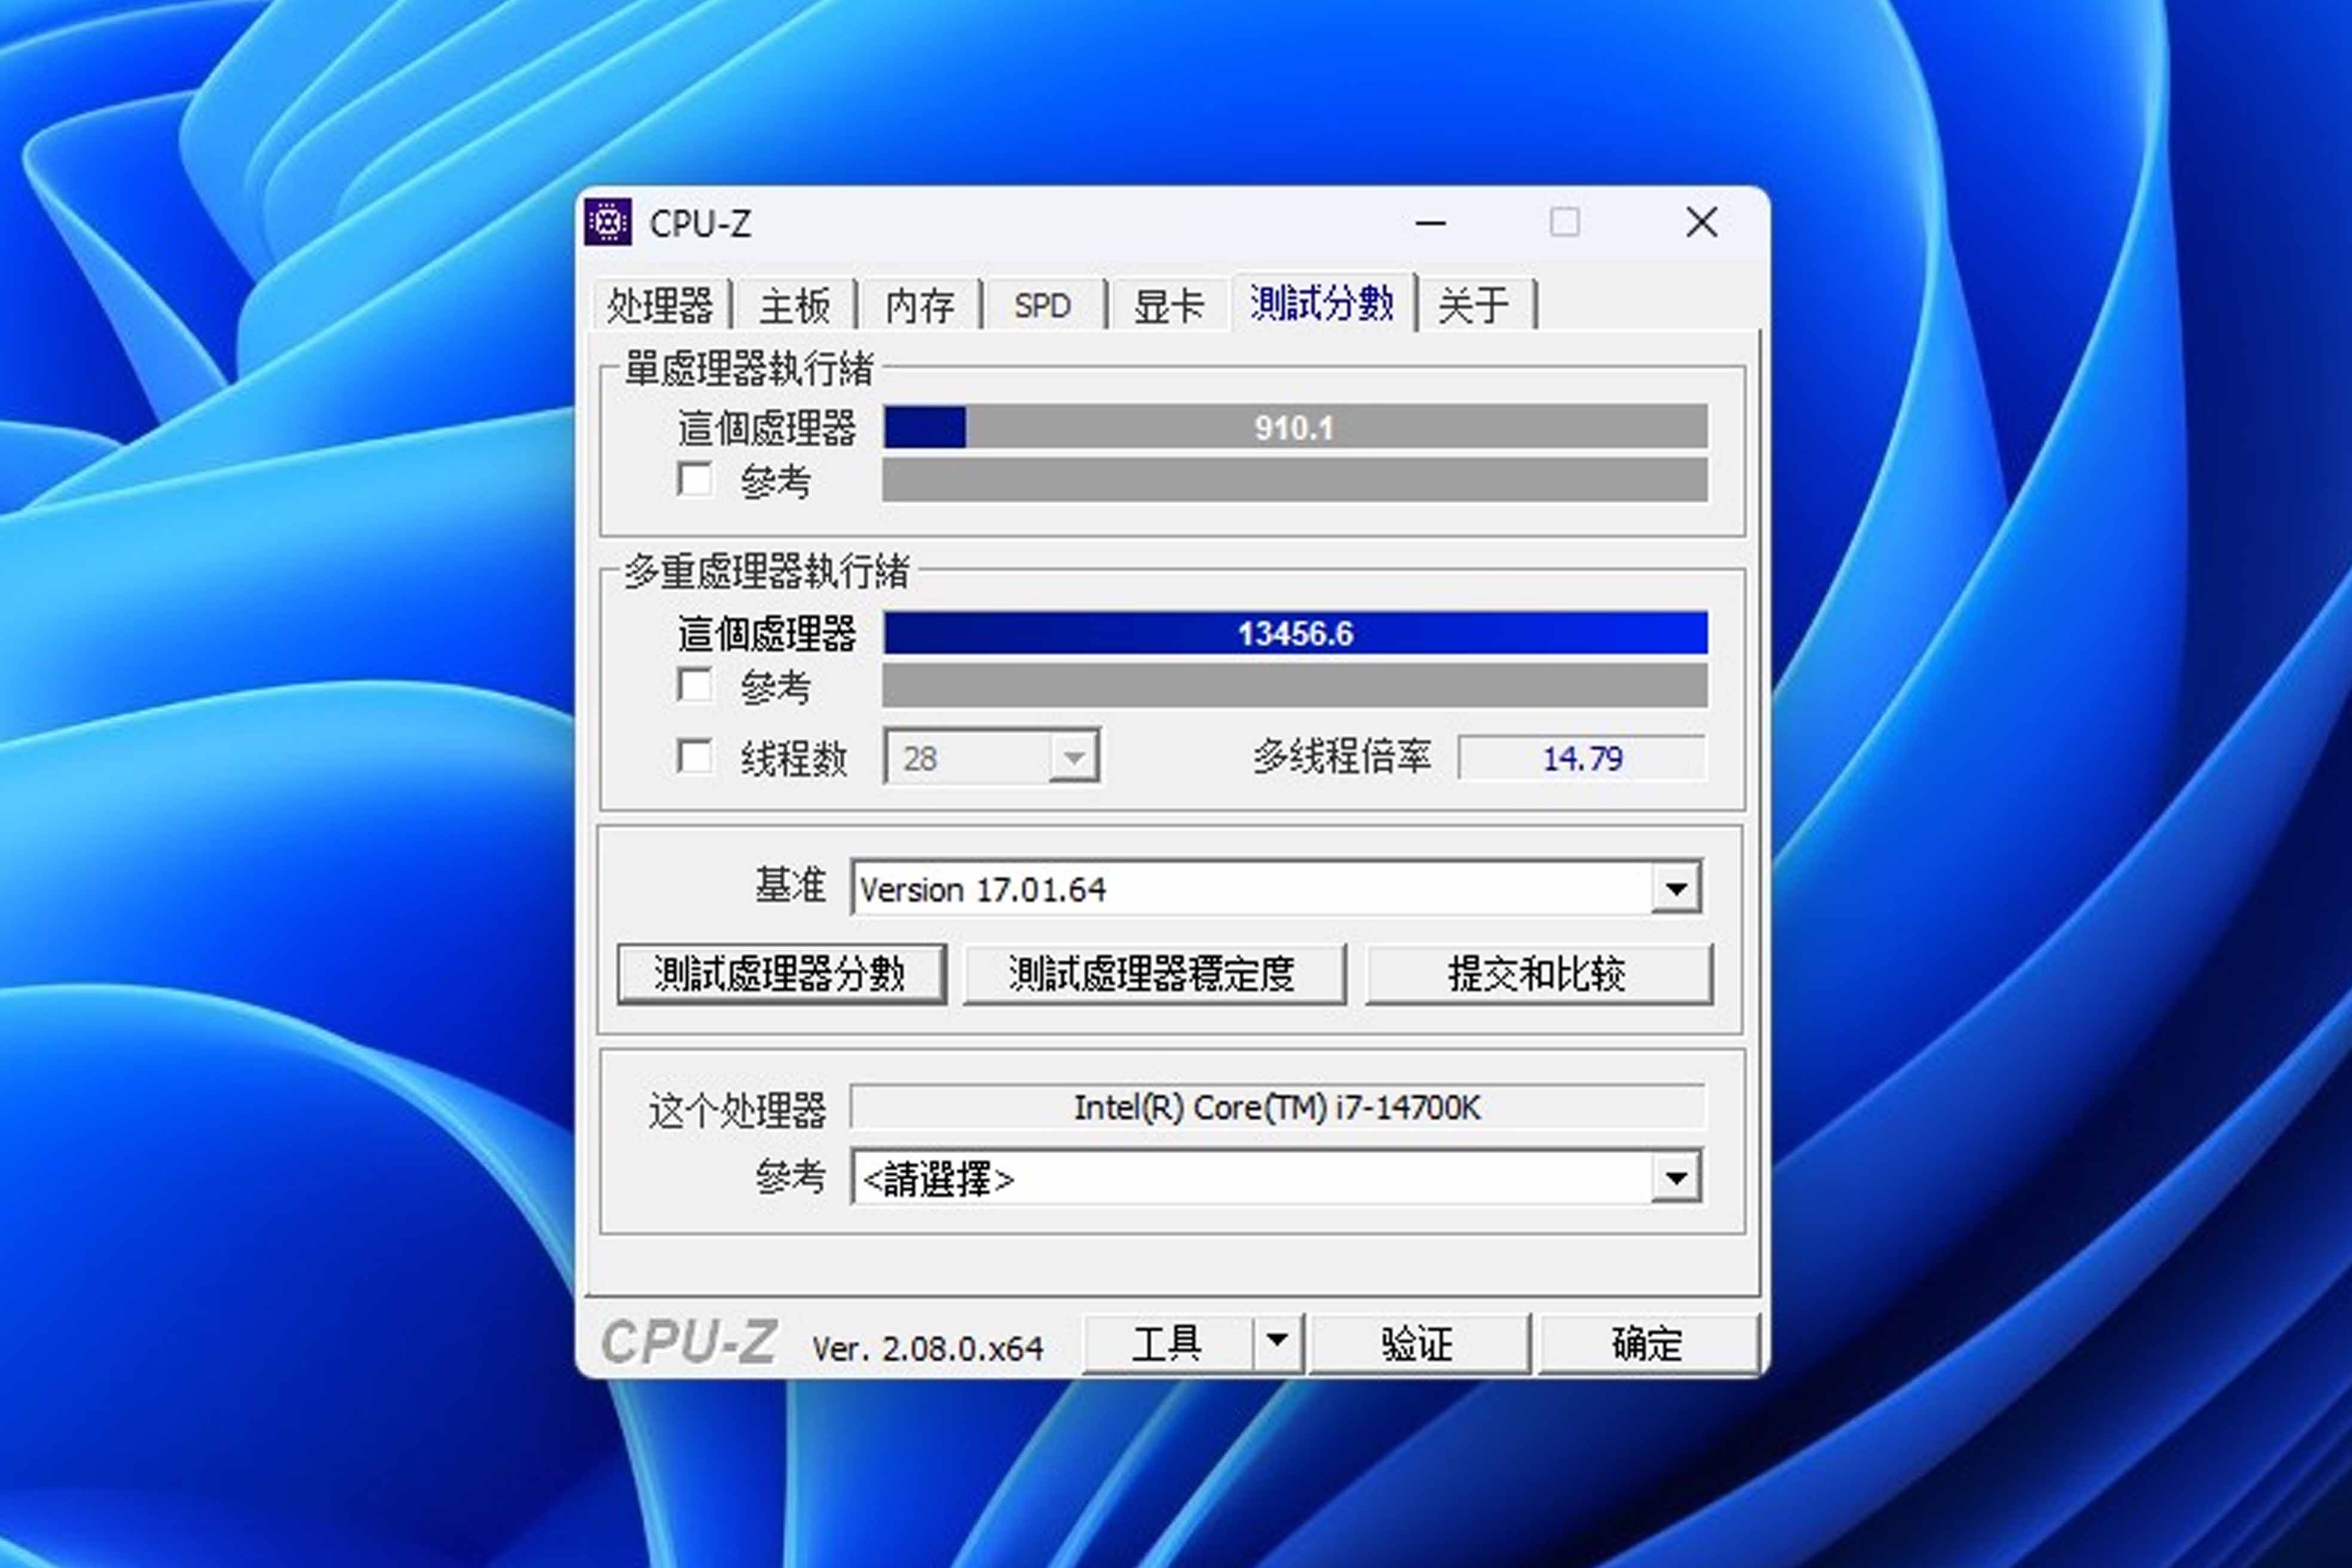2352x1568 pixels.
Task: Click the 工具 button
Action: coord(1168,1344)
